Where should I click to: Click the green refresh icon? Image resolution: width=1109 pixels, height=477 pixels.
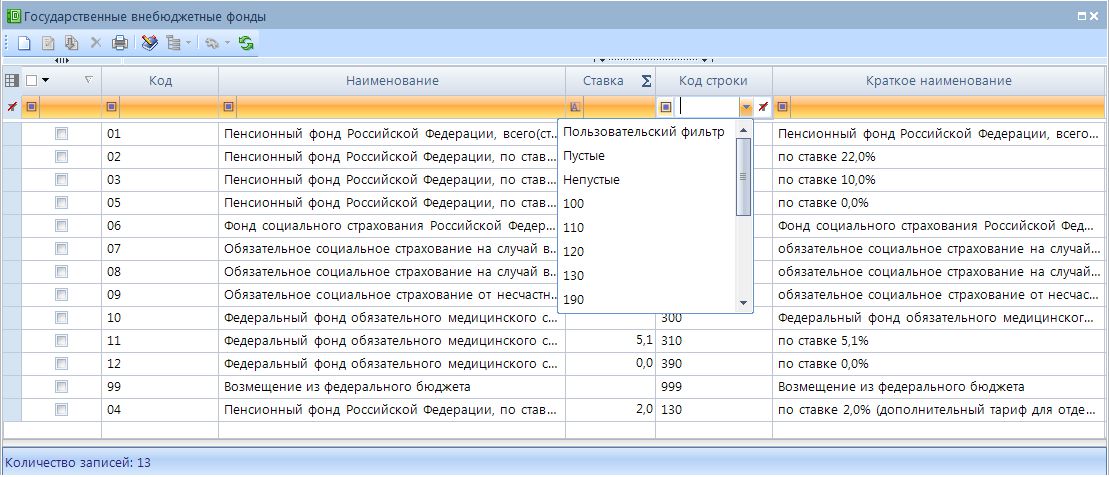(245, 43)
